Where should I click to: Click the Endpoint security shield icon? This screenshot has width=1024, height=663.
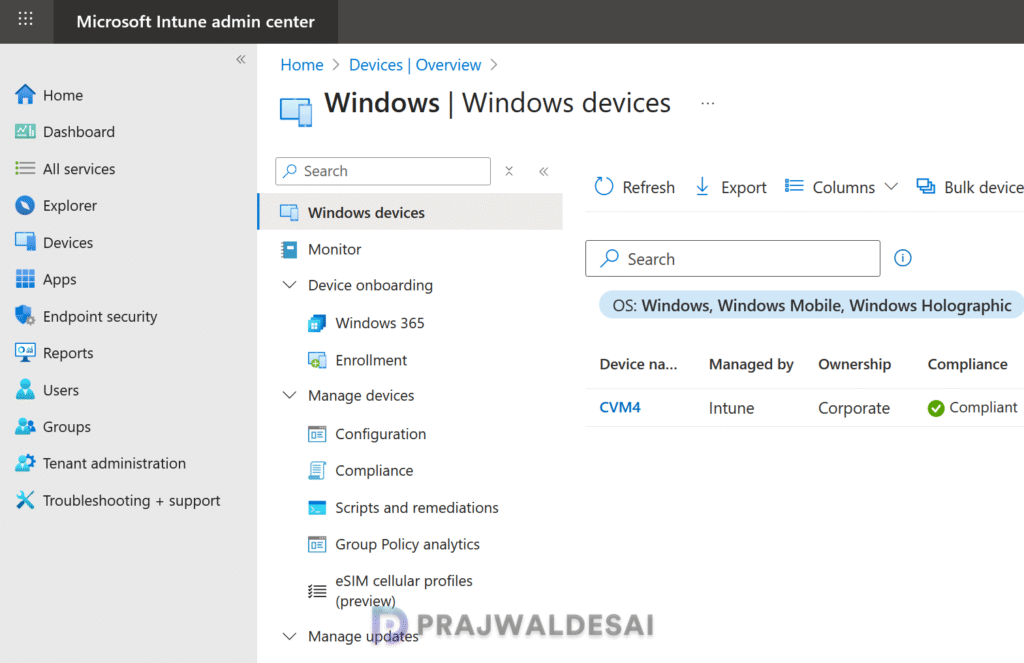pyautogui.click(x=25, y=315)
